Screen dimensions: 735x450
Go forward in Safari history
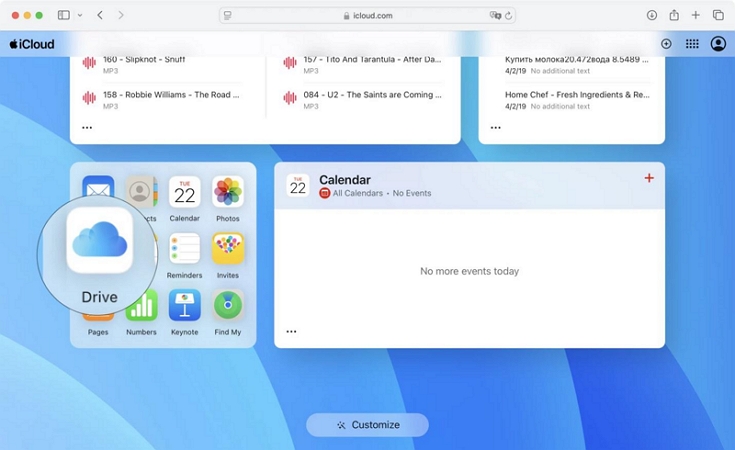click(121, 15)
